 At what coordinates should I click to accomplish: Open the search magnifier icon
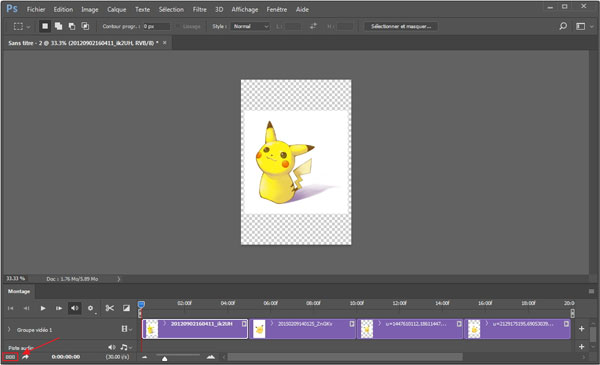tap(563, 26)
